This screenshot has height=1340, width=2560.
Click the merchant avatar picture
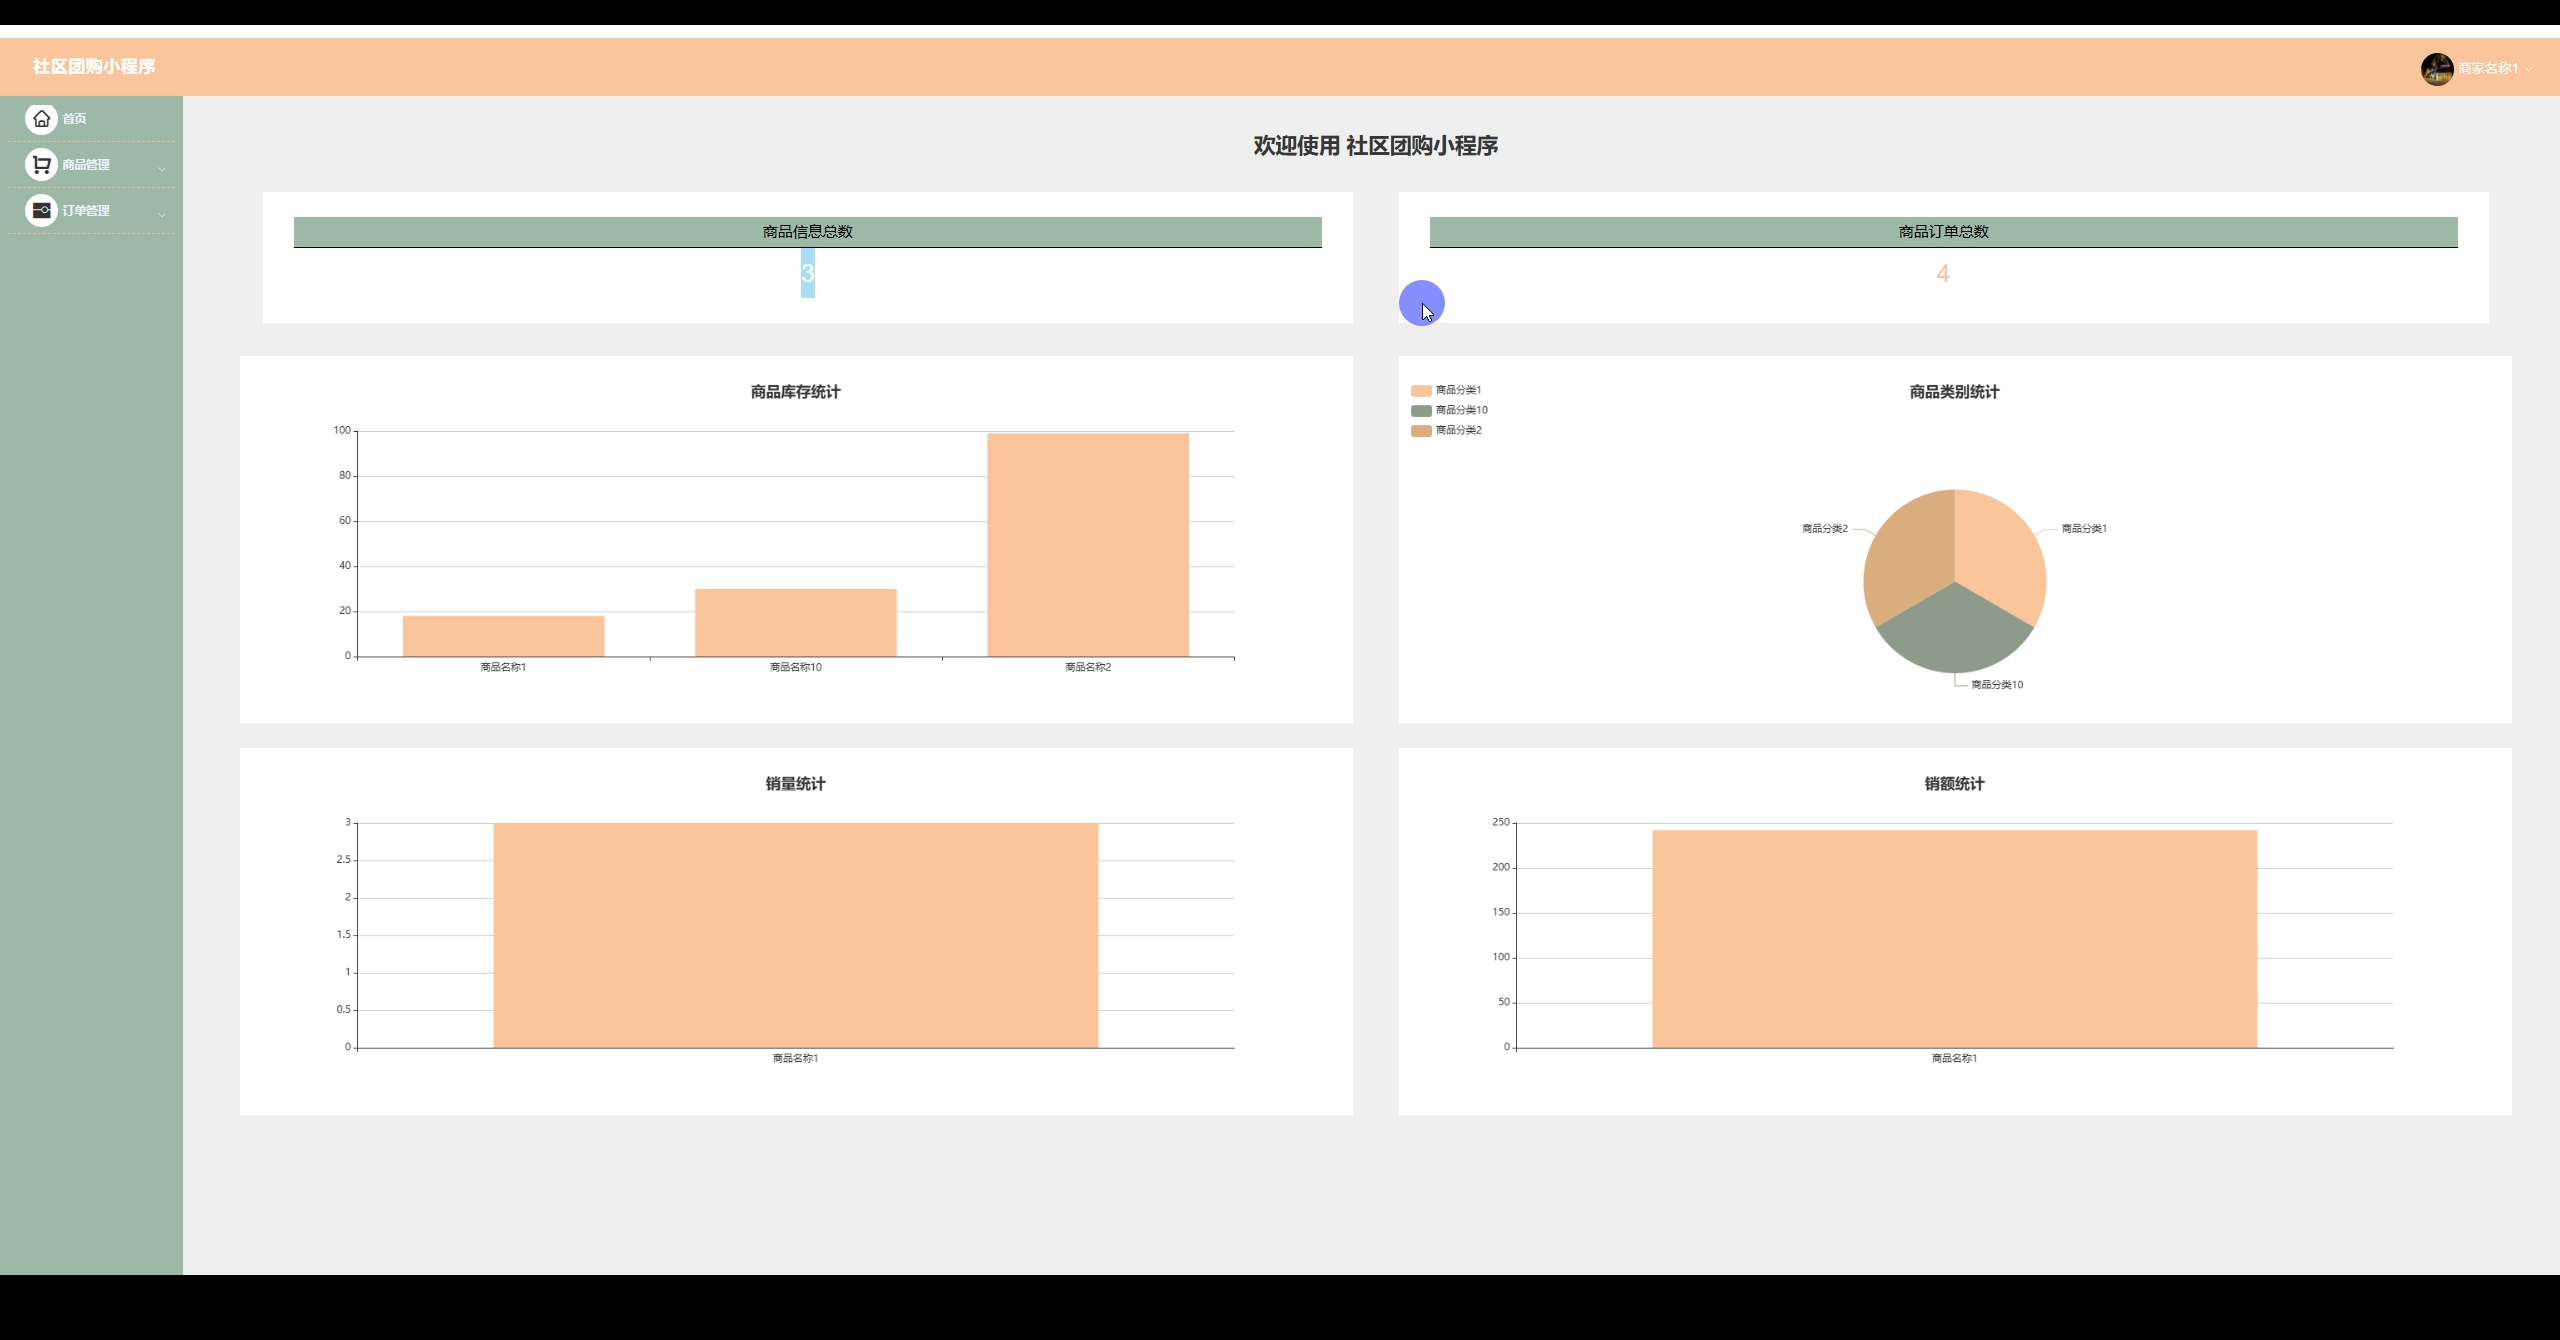coord(2436,69)
